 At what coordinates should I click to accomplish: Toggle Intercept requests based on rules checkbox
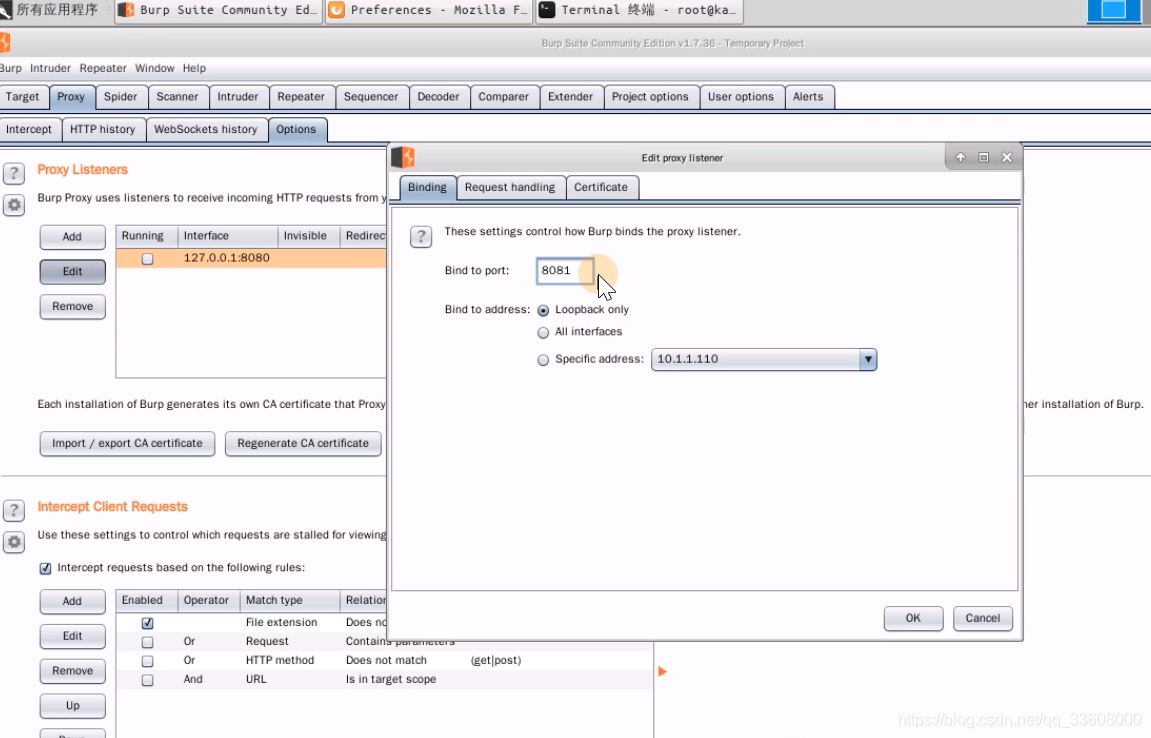coord(46,568)
